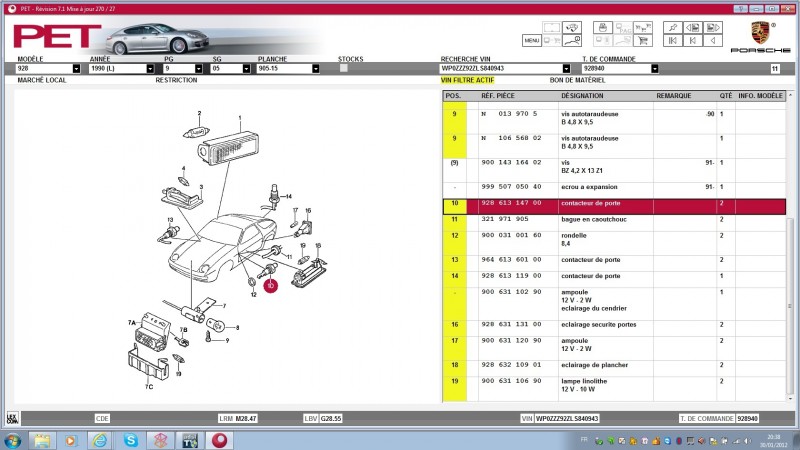Click the shopping cart icon
This screenshot has height=450, width=800.
[x=643, y=40]
